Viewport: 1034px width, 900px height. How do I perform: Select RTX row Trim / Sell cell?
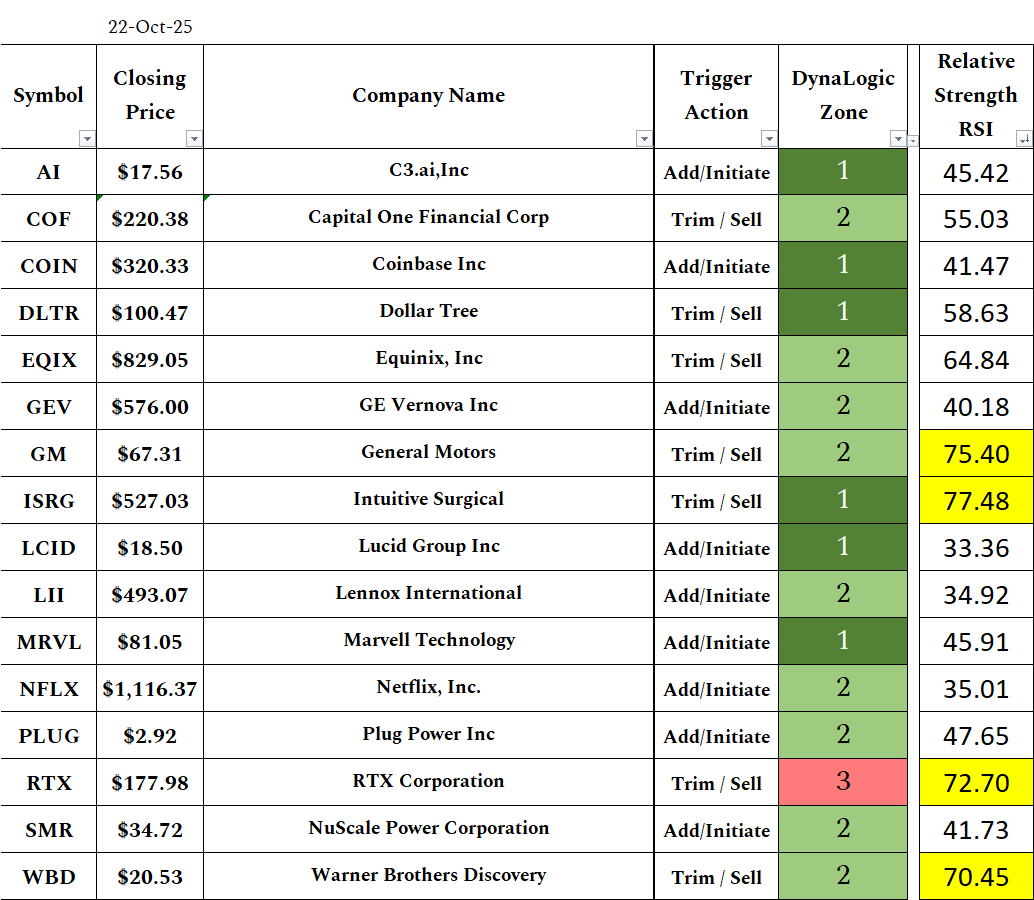[717, 783]
